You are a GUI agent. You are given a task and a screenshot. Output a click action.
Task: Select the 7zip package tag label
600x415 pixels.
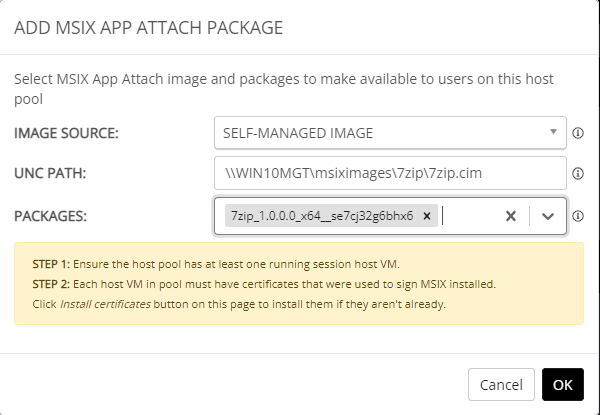tap(322, 215)
